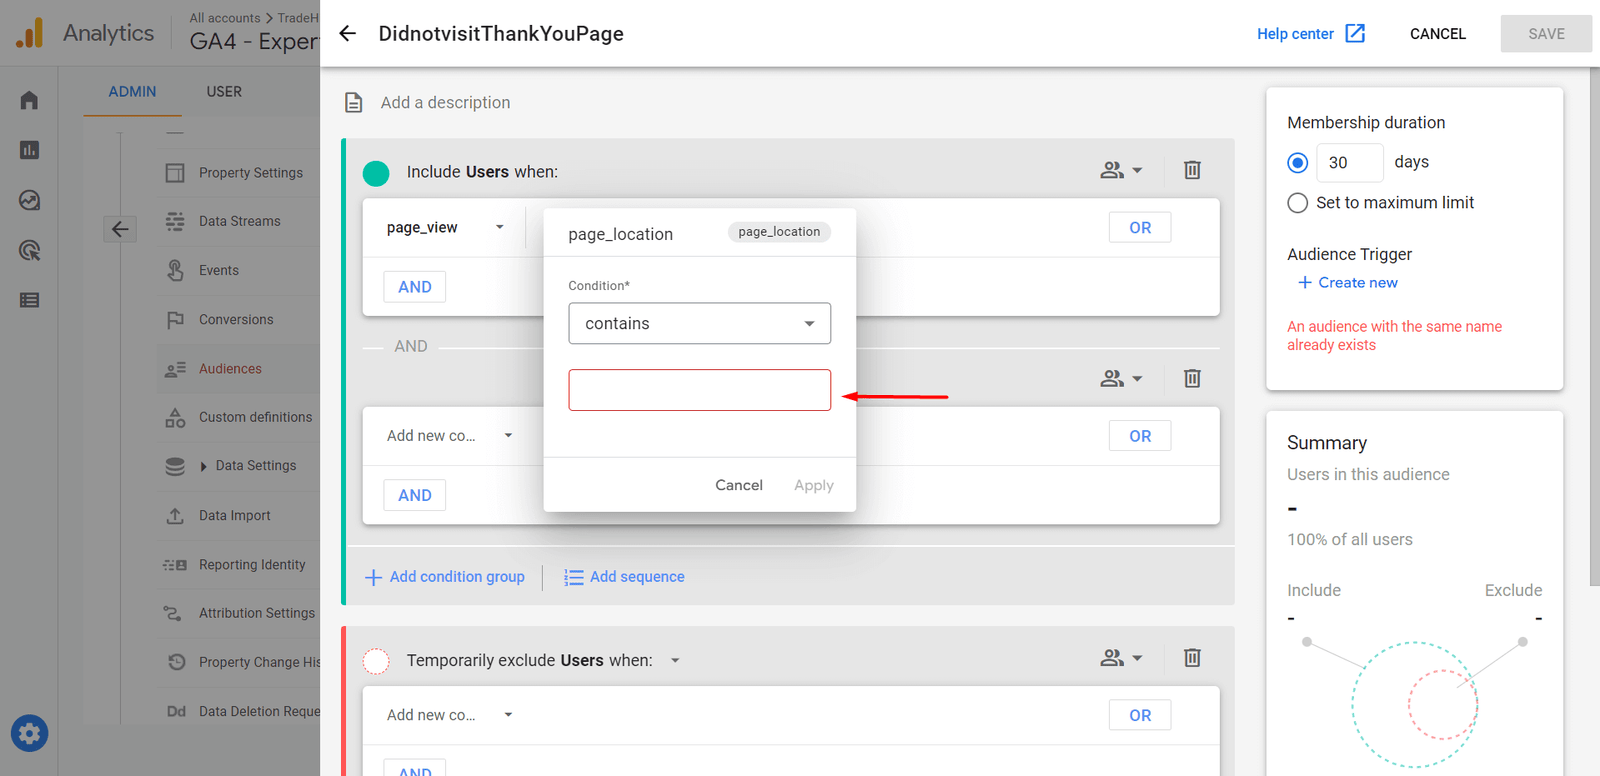Click the teal Include Users circle indicator
This screenshot has width=1600, height=776.
coord(376,173)
